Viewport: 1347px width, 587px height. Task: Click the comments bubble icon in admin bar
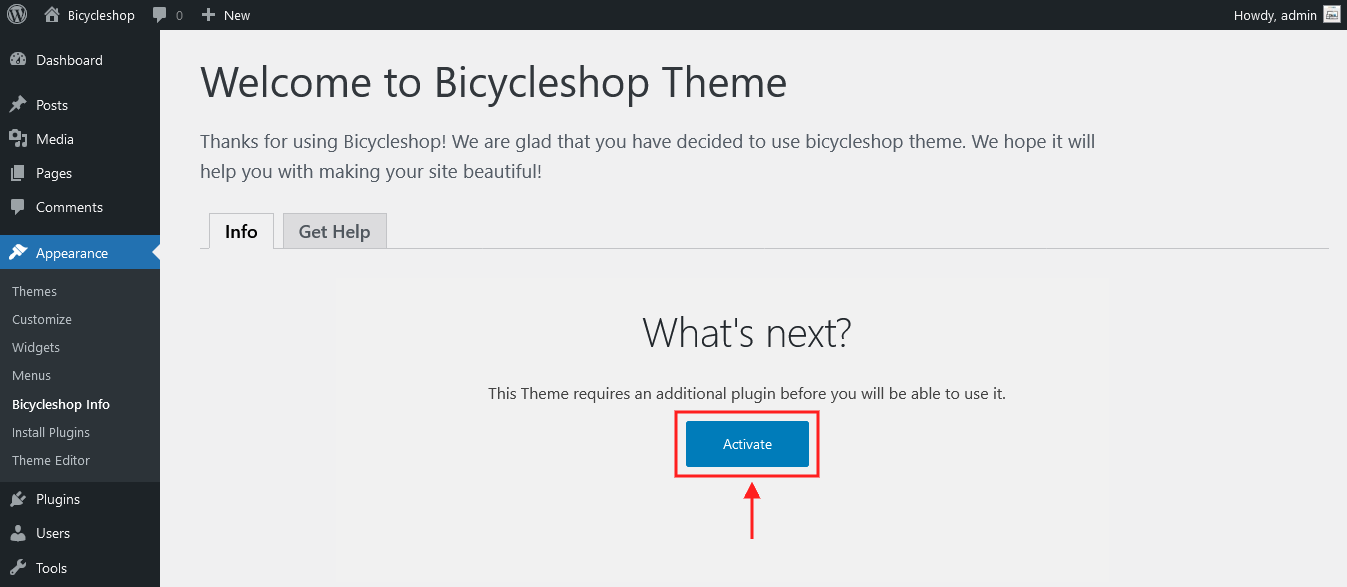(160, 15)
